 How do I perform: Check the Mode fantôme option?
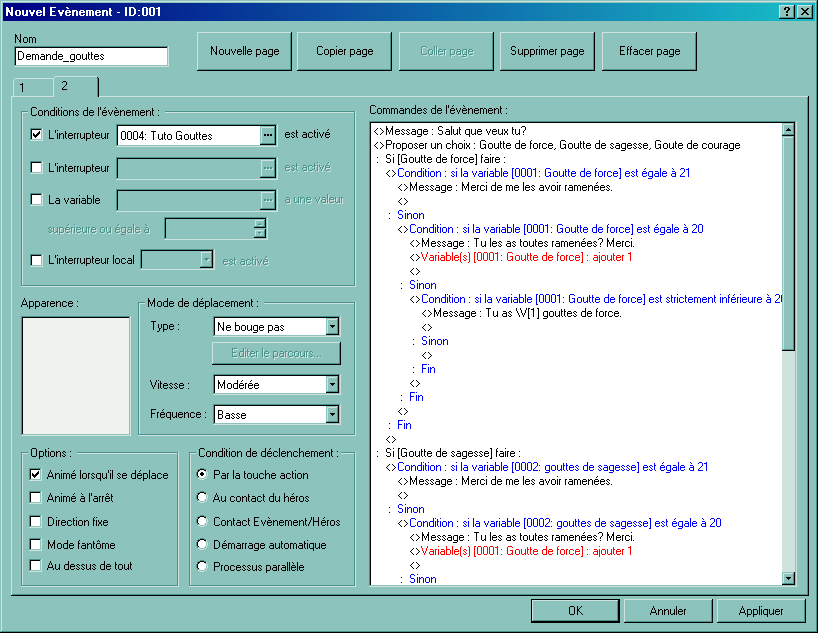click(37, 545)
